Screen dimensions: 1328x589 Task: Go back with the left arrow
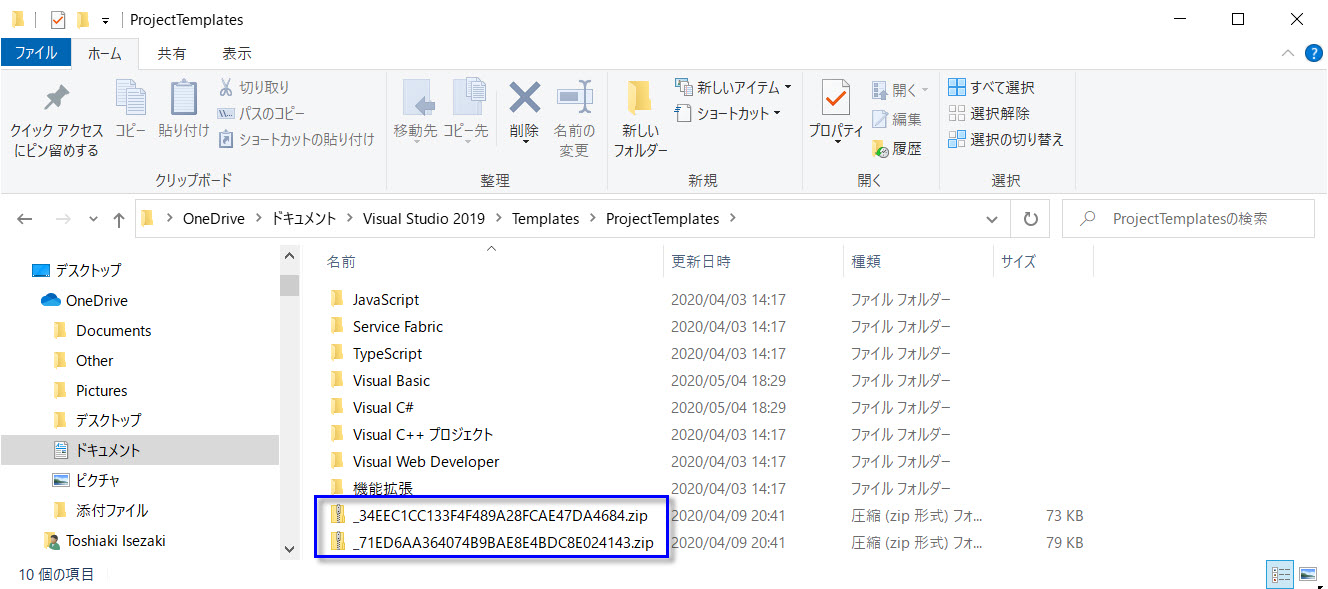25,219
